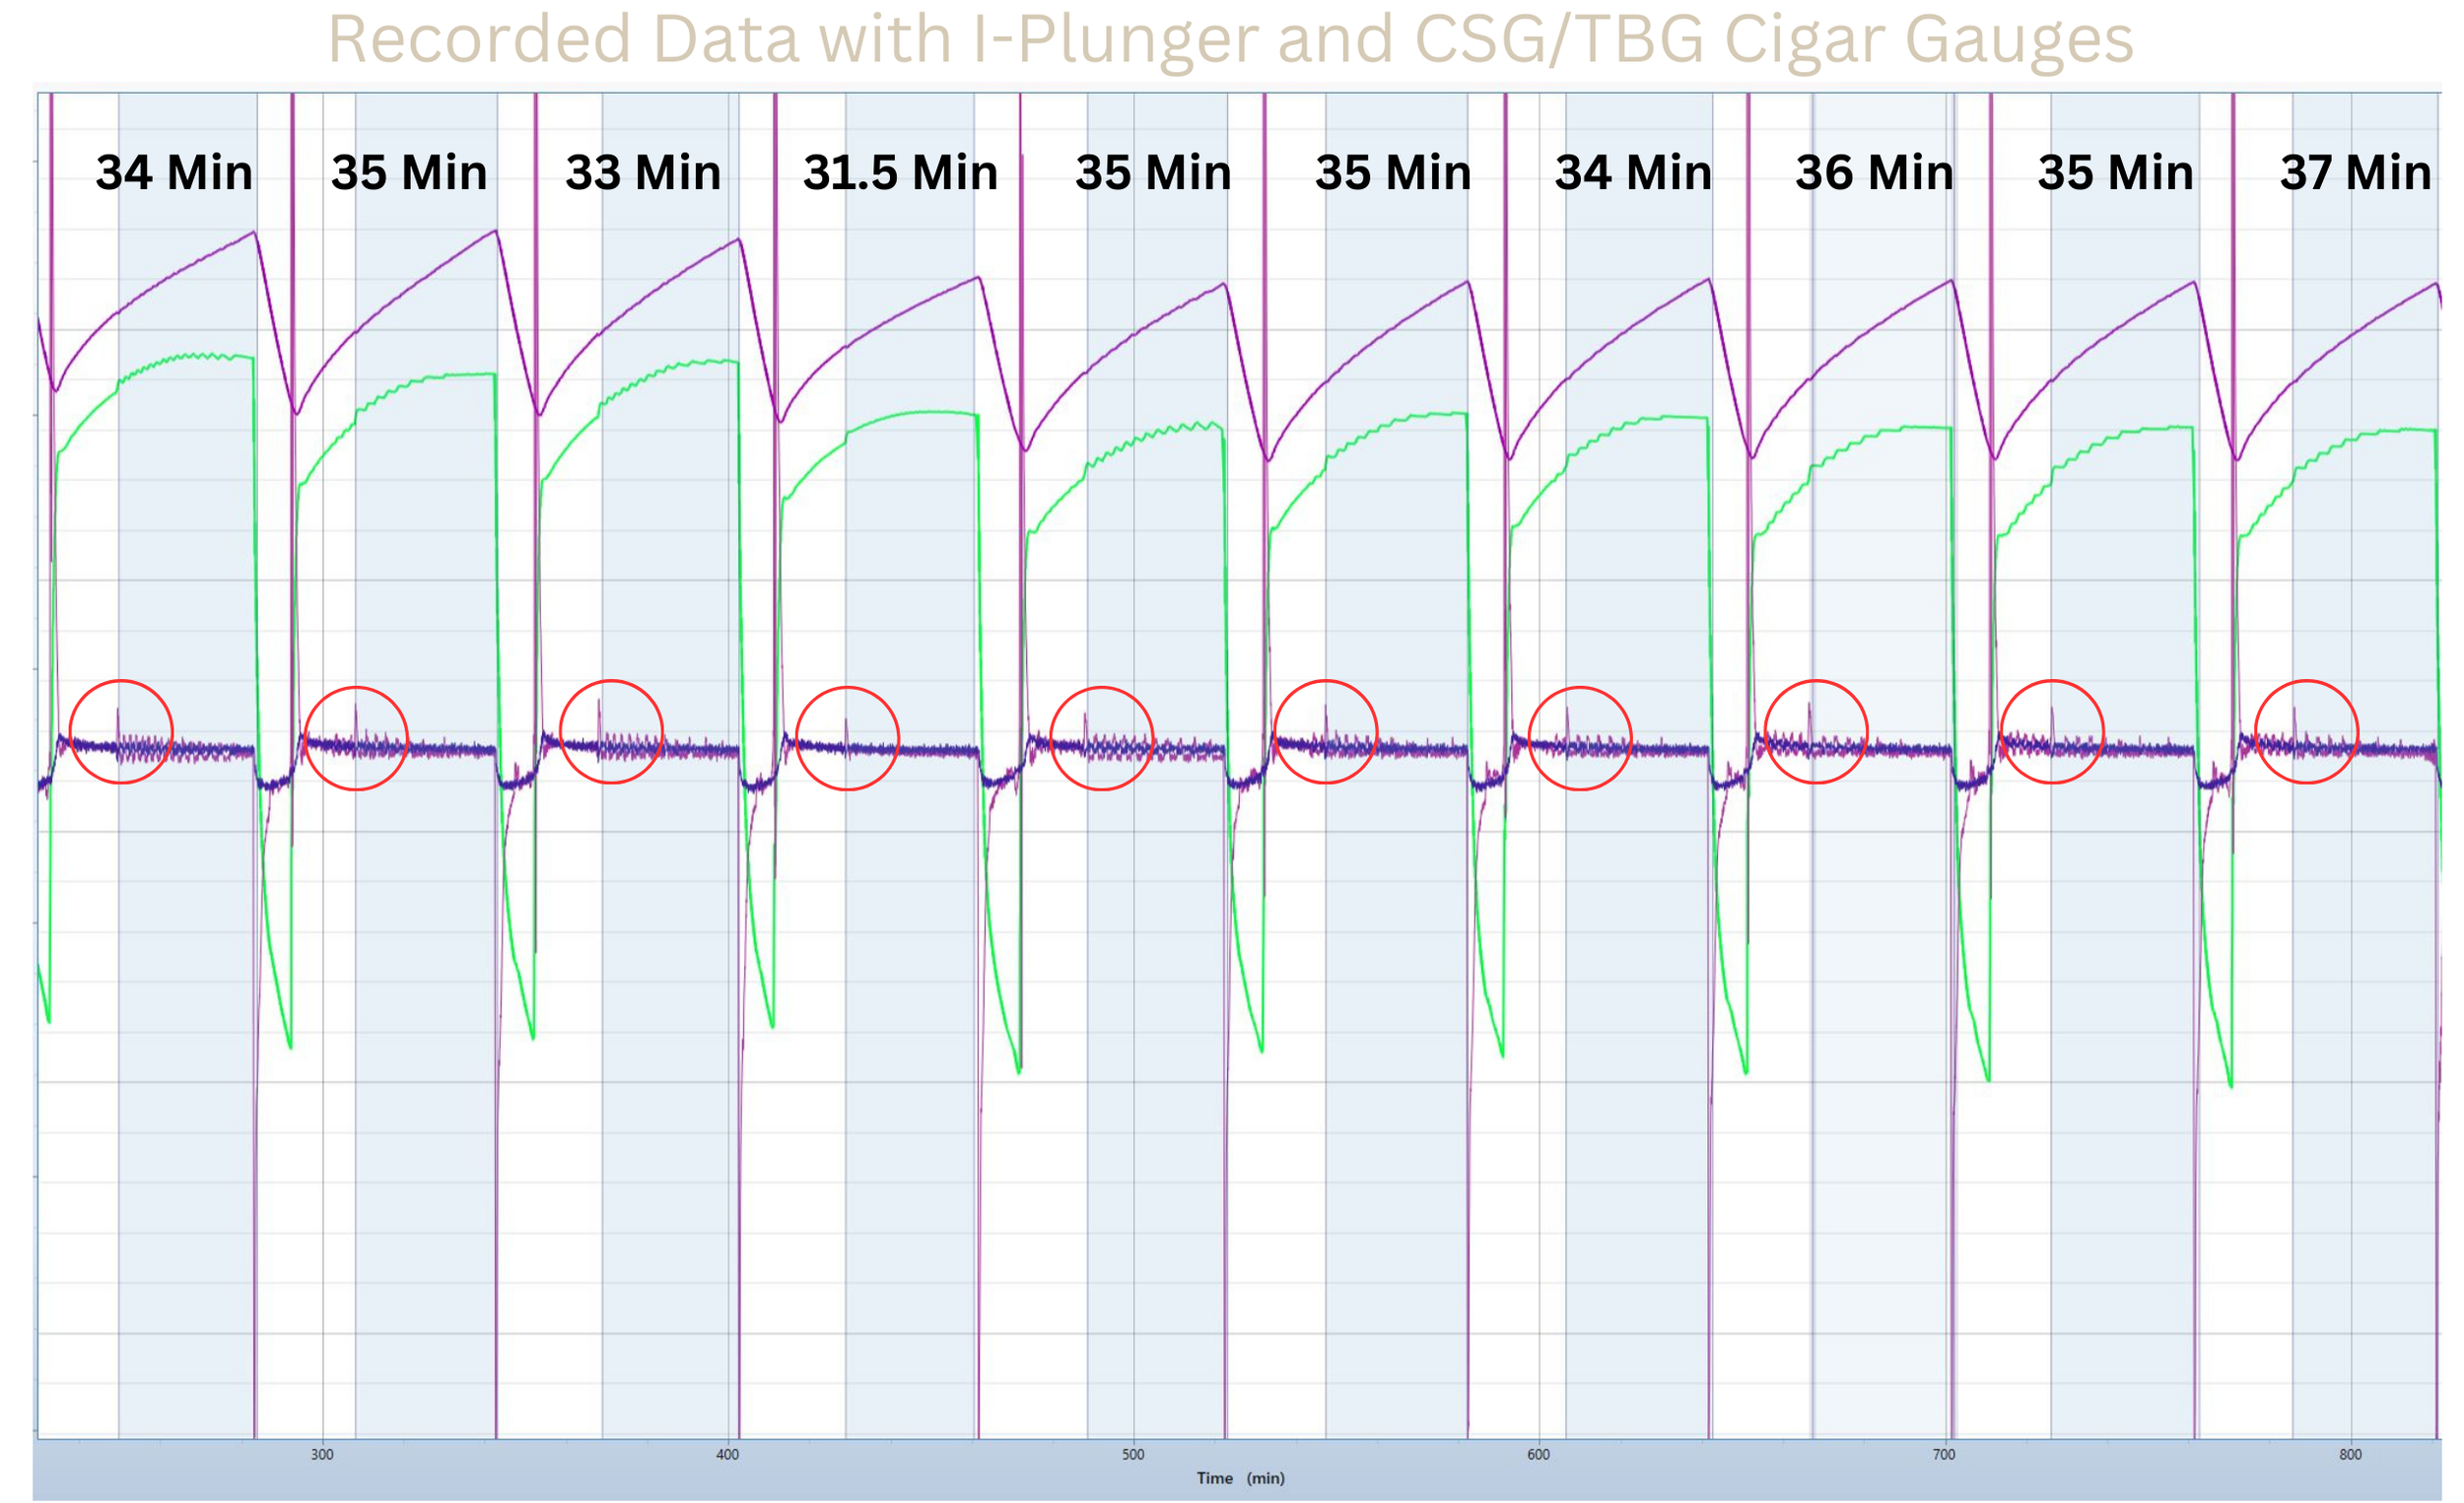Click 35 Min label between 34 and 33 Min
This screenshot has height=1503, width=2464.
pyautogui.click(x=409, y=173)
